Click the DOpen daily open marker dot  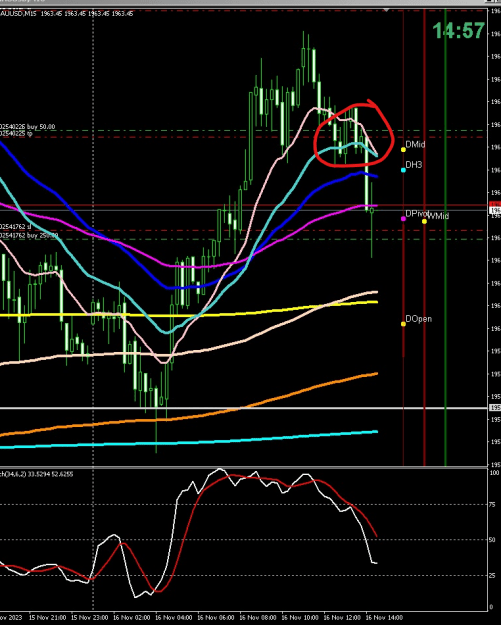click(x=403, y=324)
